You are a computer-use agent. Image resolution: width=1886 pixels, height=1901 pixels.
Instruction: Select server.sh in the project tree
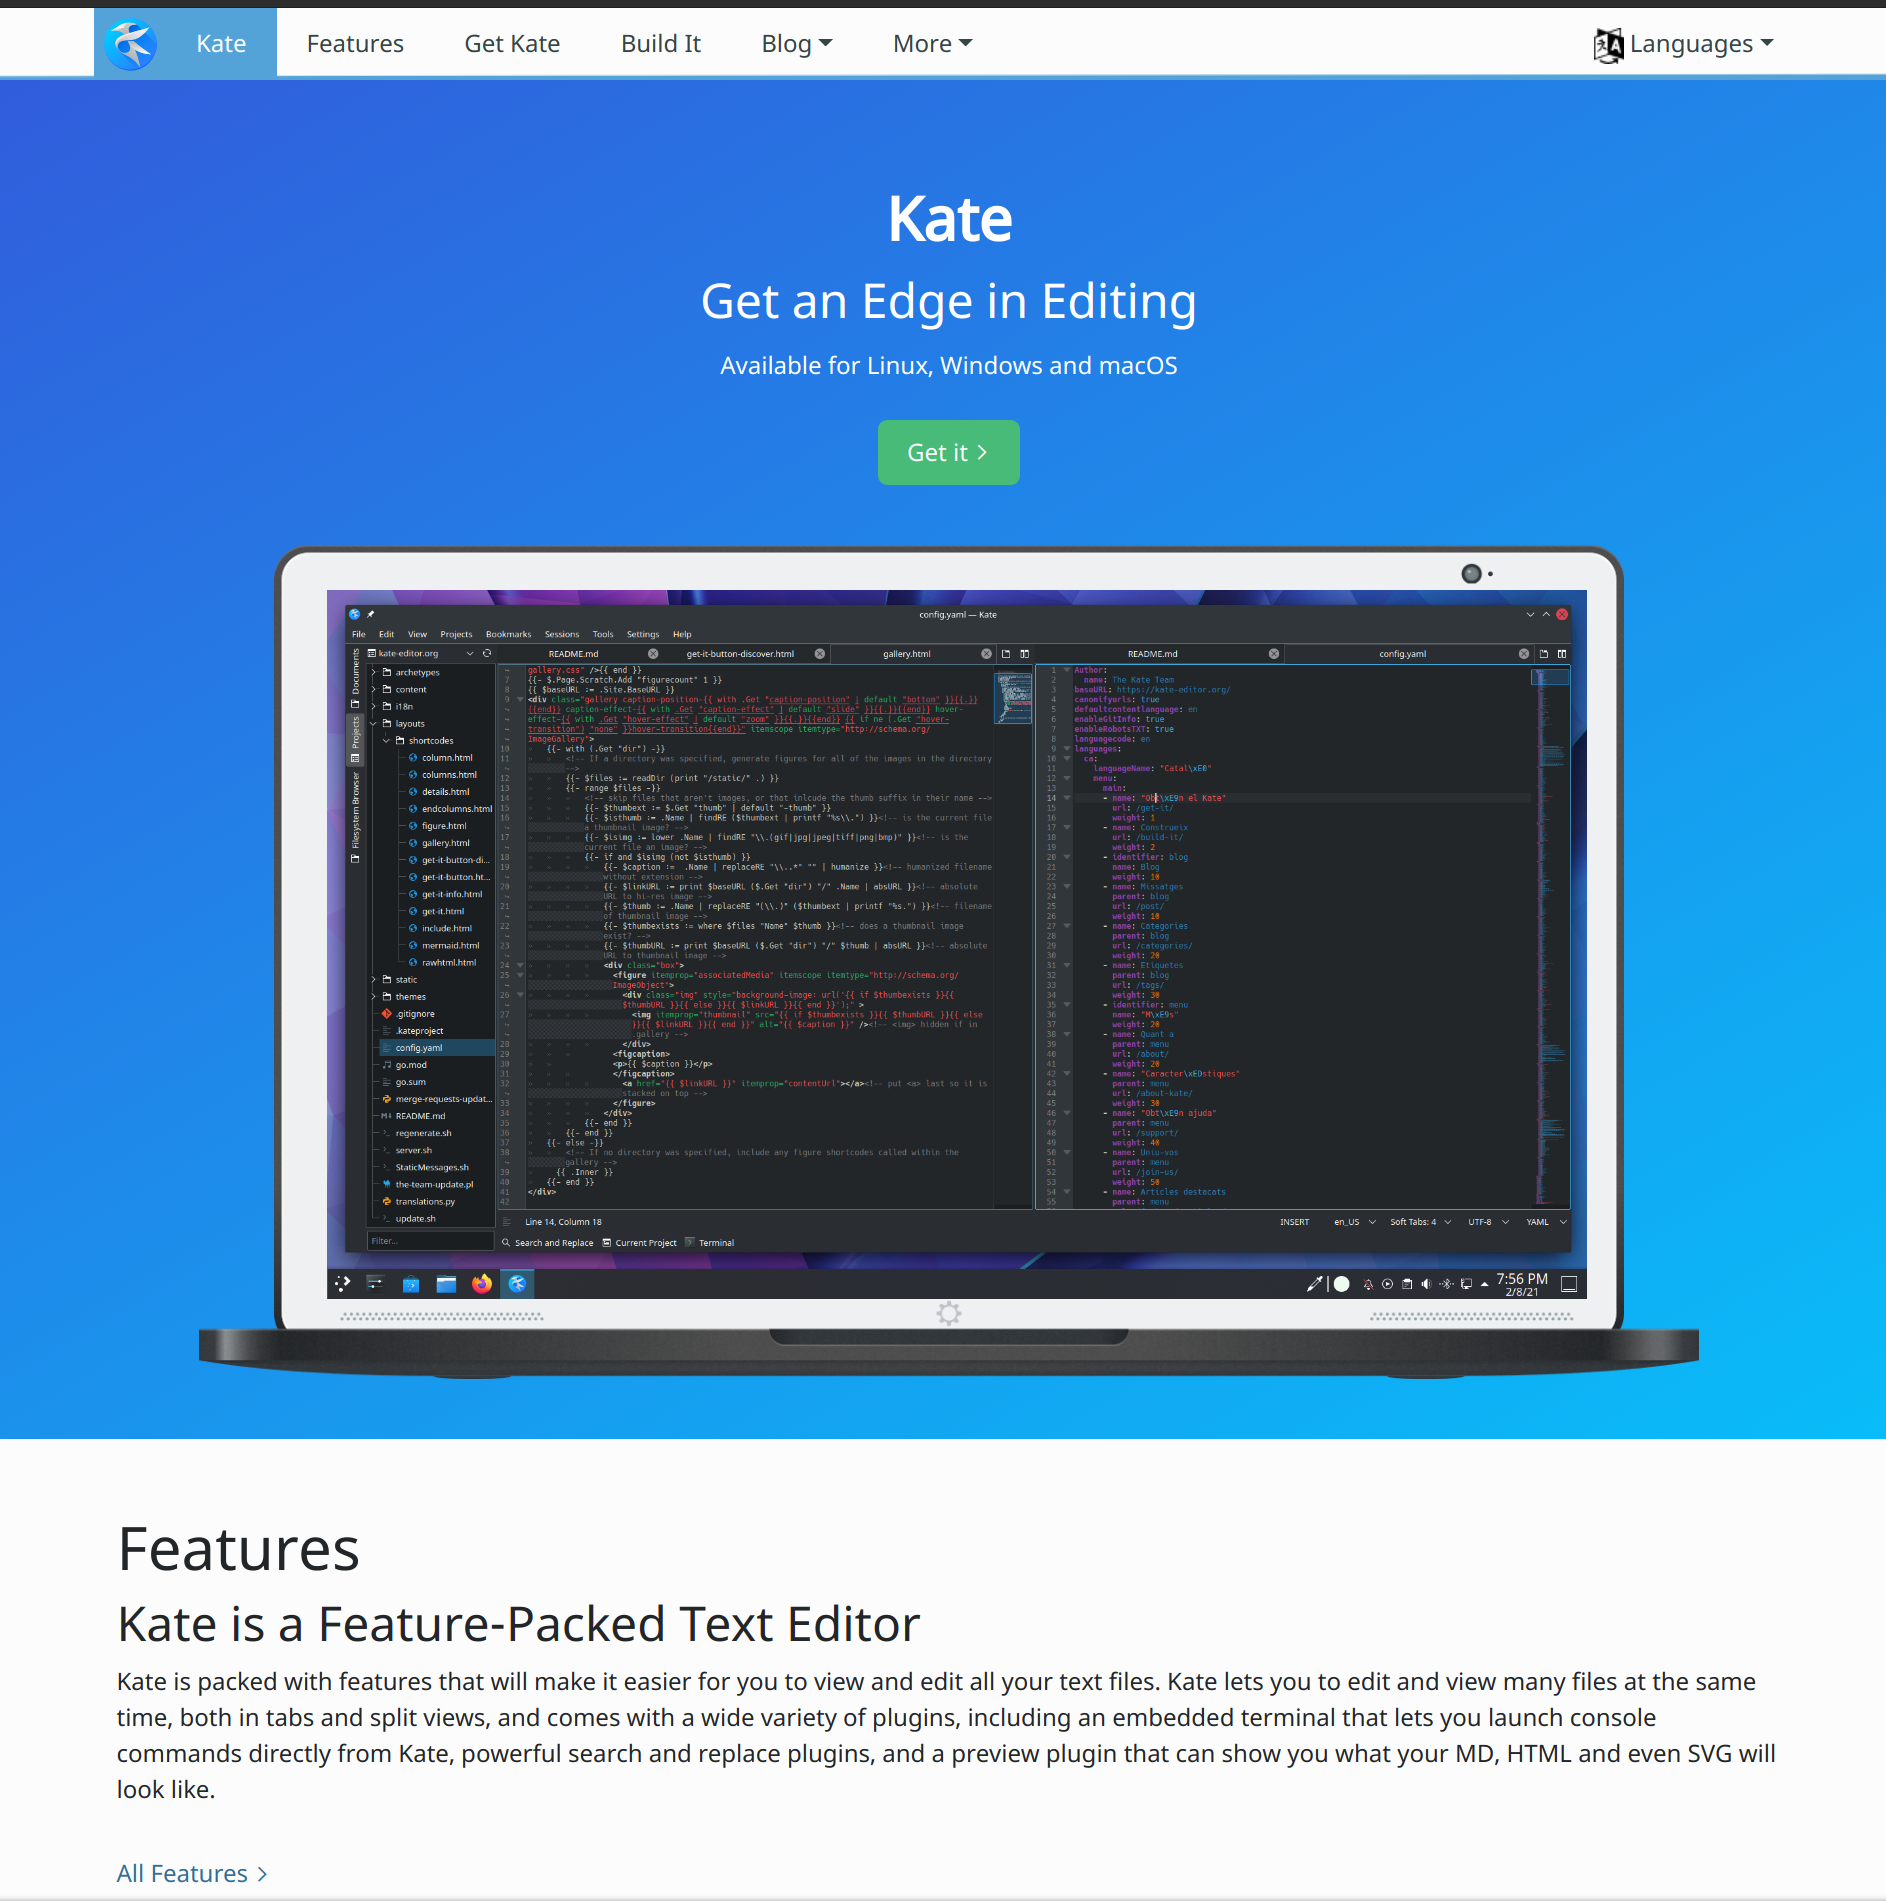406,1150
